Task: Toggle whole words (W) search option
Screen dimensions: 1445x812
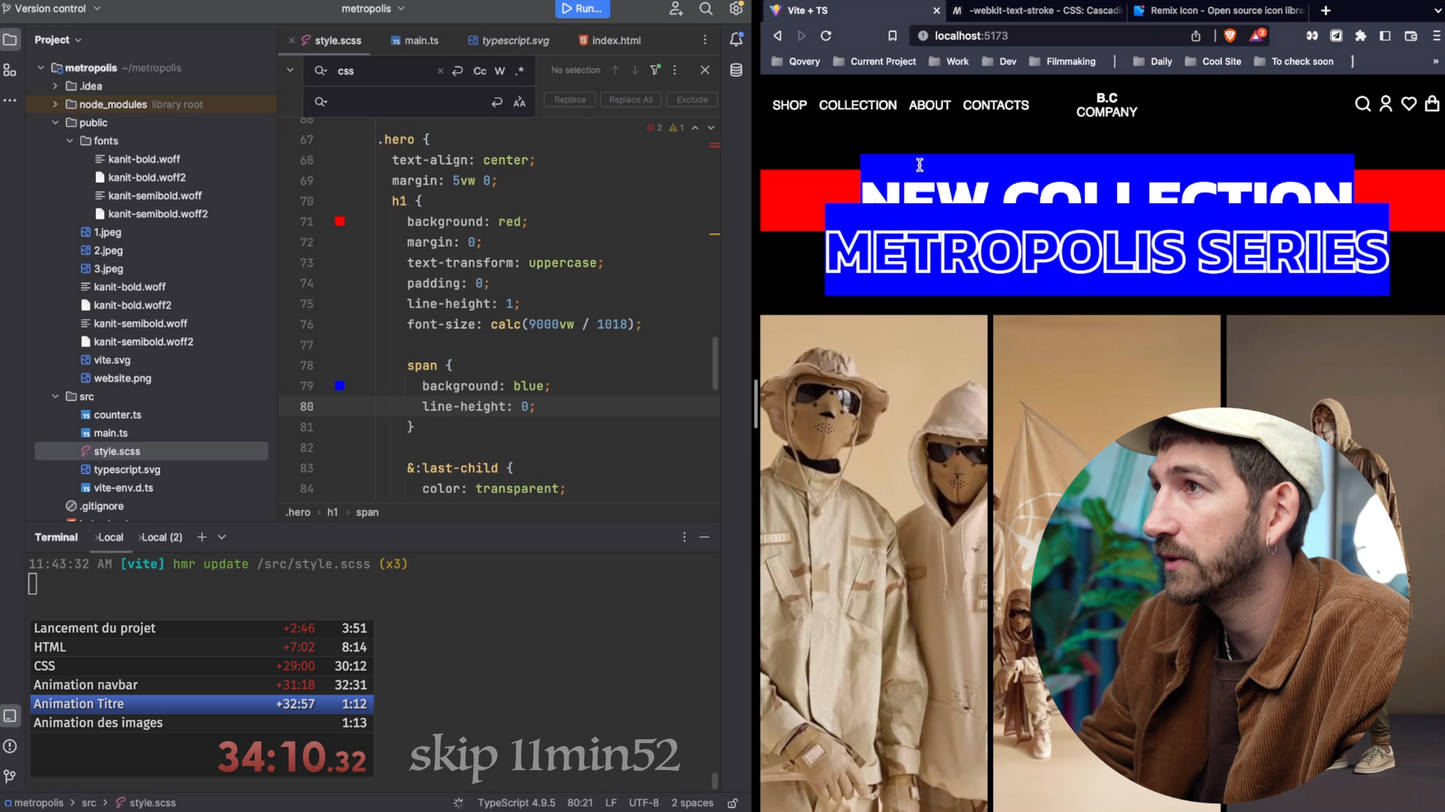Action: [500, 71]
